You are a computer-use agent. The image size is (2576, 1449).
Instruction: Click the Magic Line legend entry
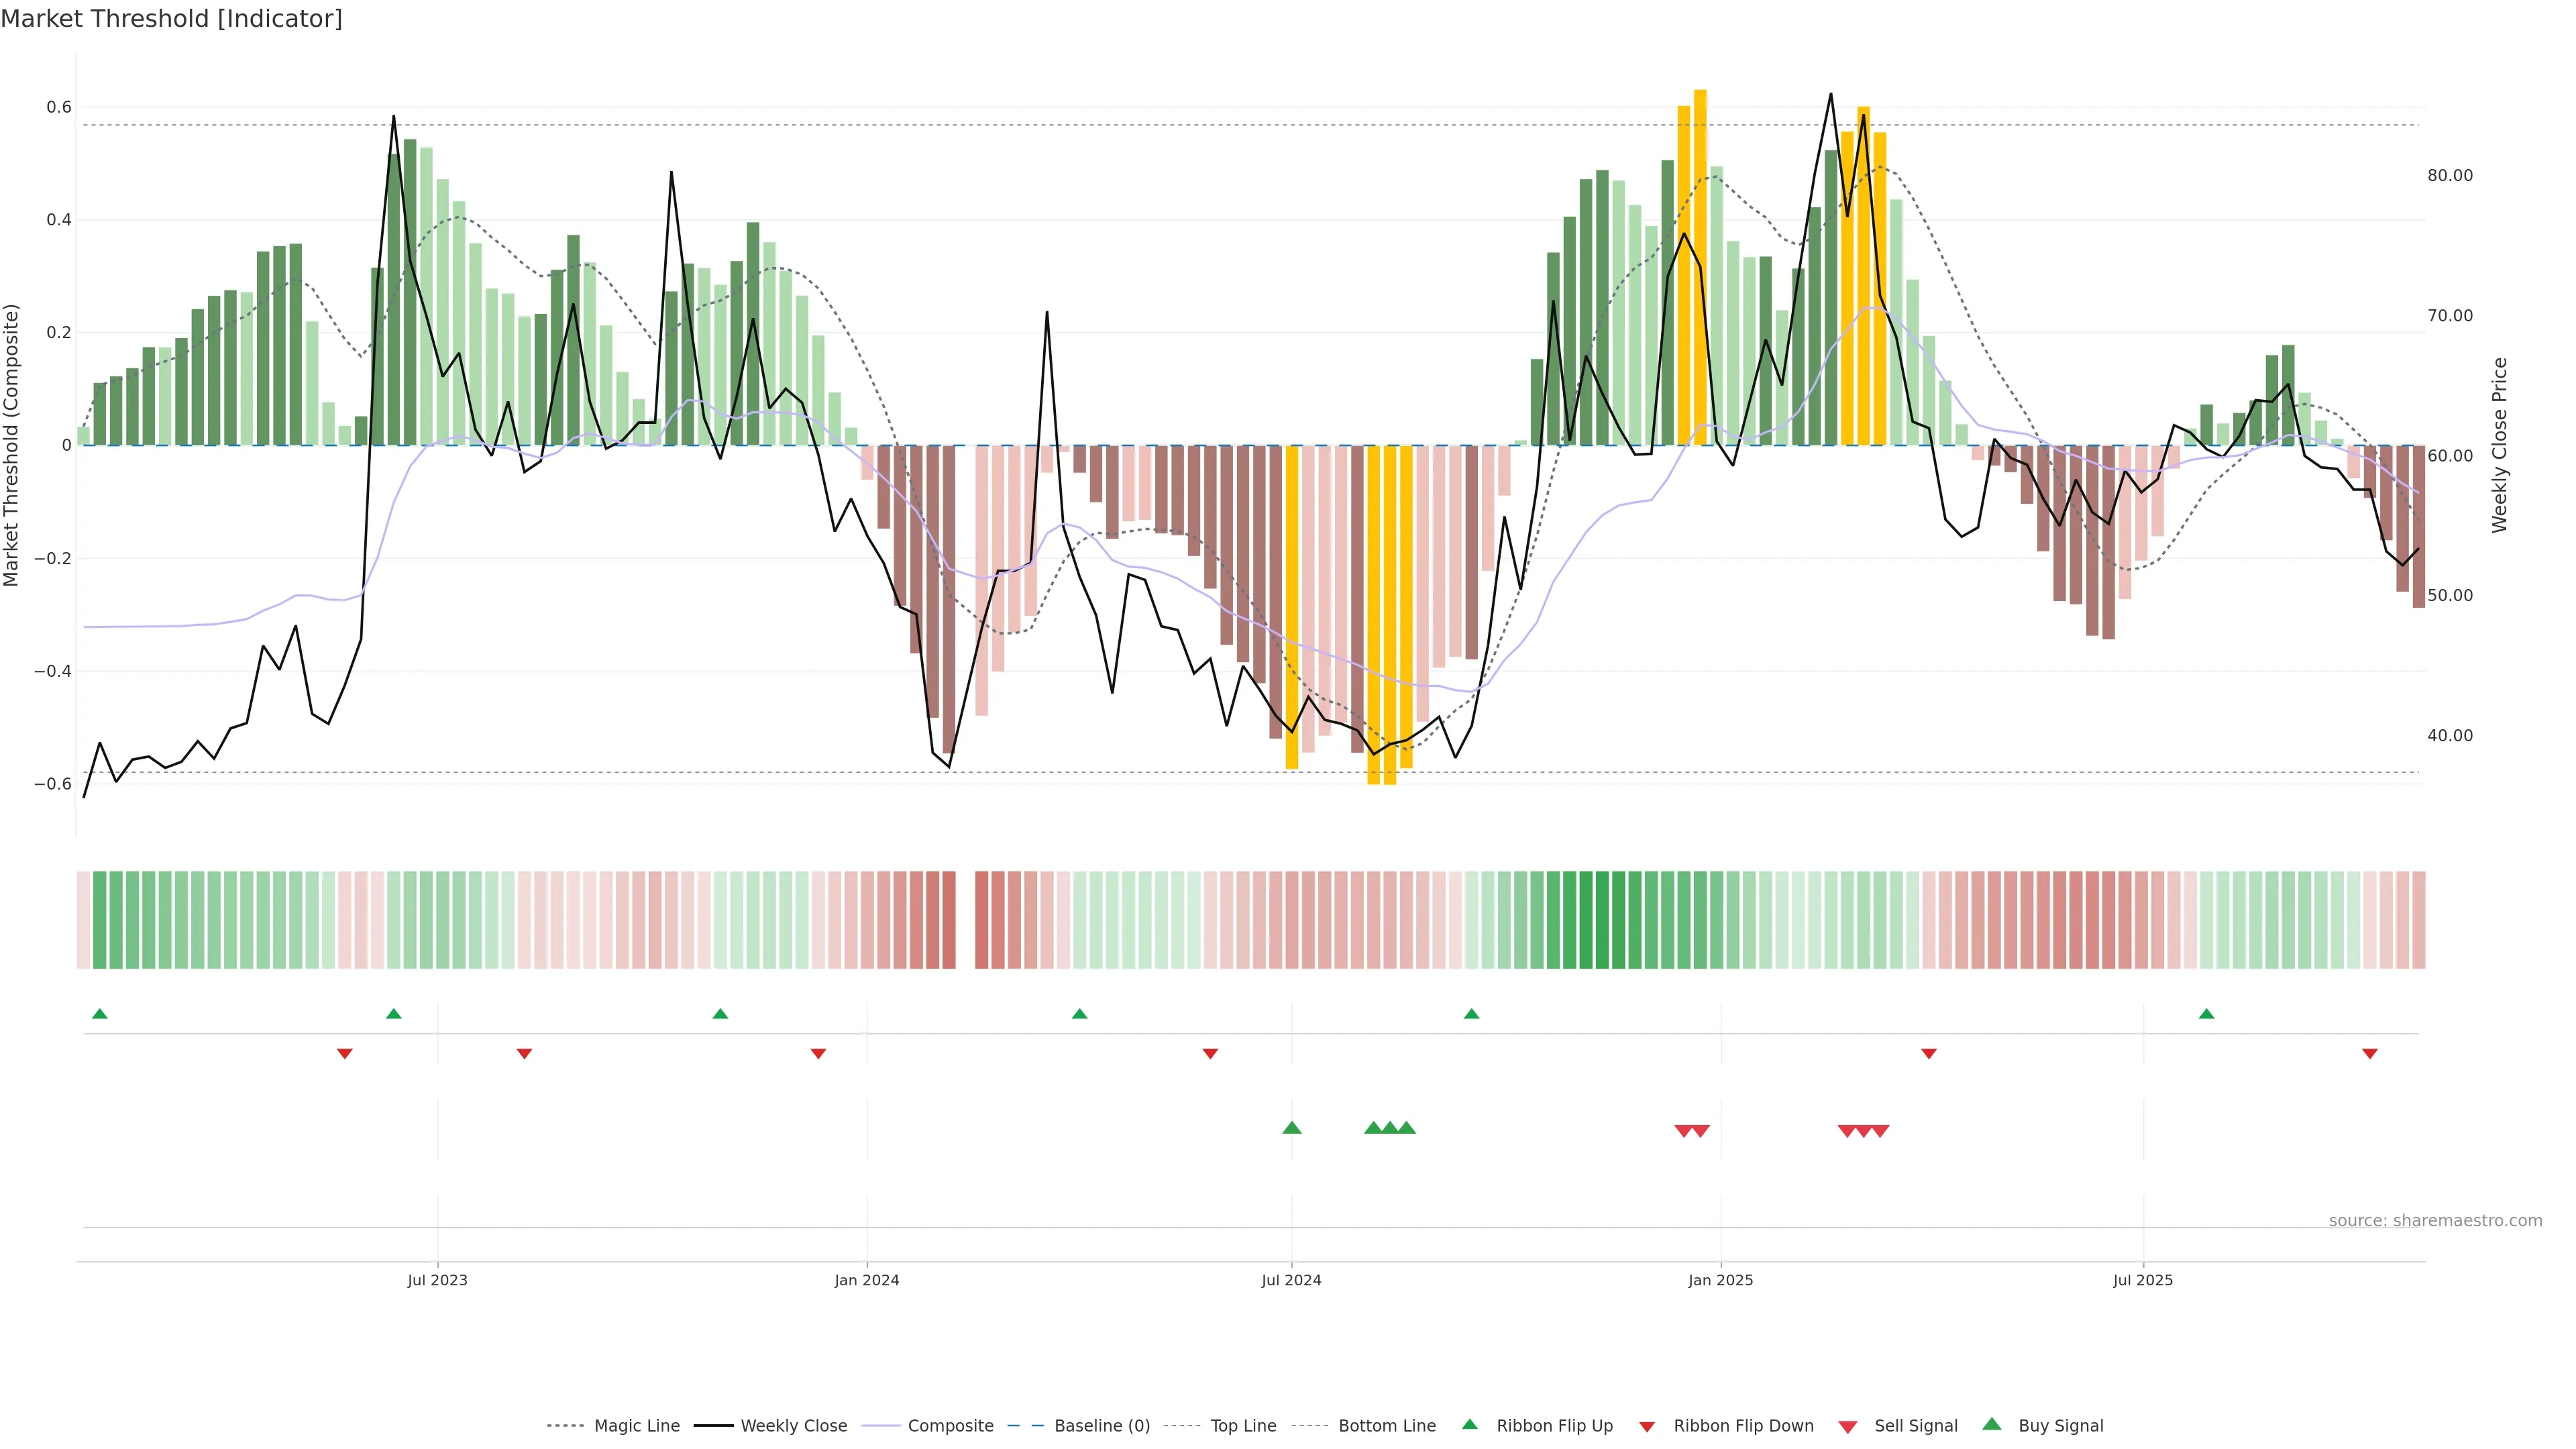[636, 1425]
